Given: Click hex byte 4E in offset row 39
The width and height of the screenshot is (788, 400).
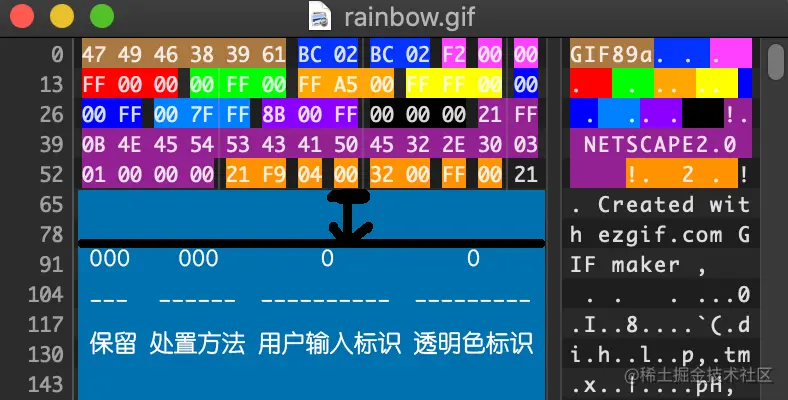Looking at the screenshot, I should pyautogui.click(x=130, y=145).
